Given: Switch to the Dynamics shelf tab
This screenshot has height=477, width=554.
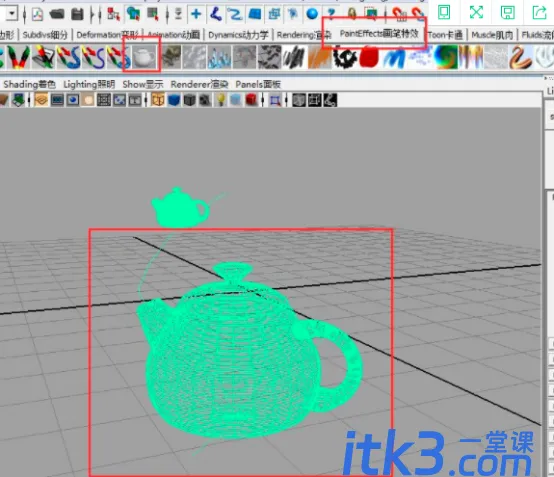Looking at the screenshot, I should (x=238, y=35).
